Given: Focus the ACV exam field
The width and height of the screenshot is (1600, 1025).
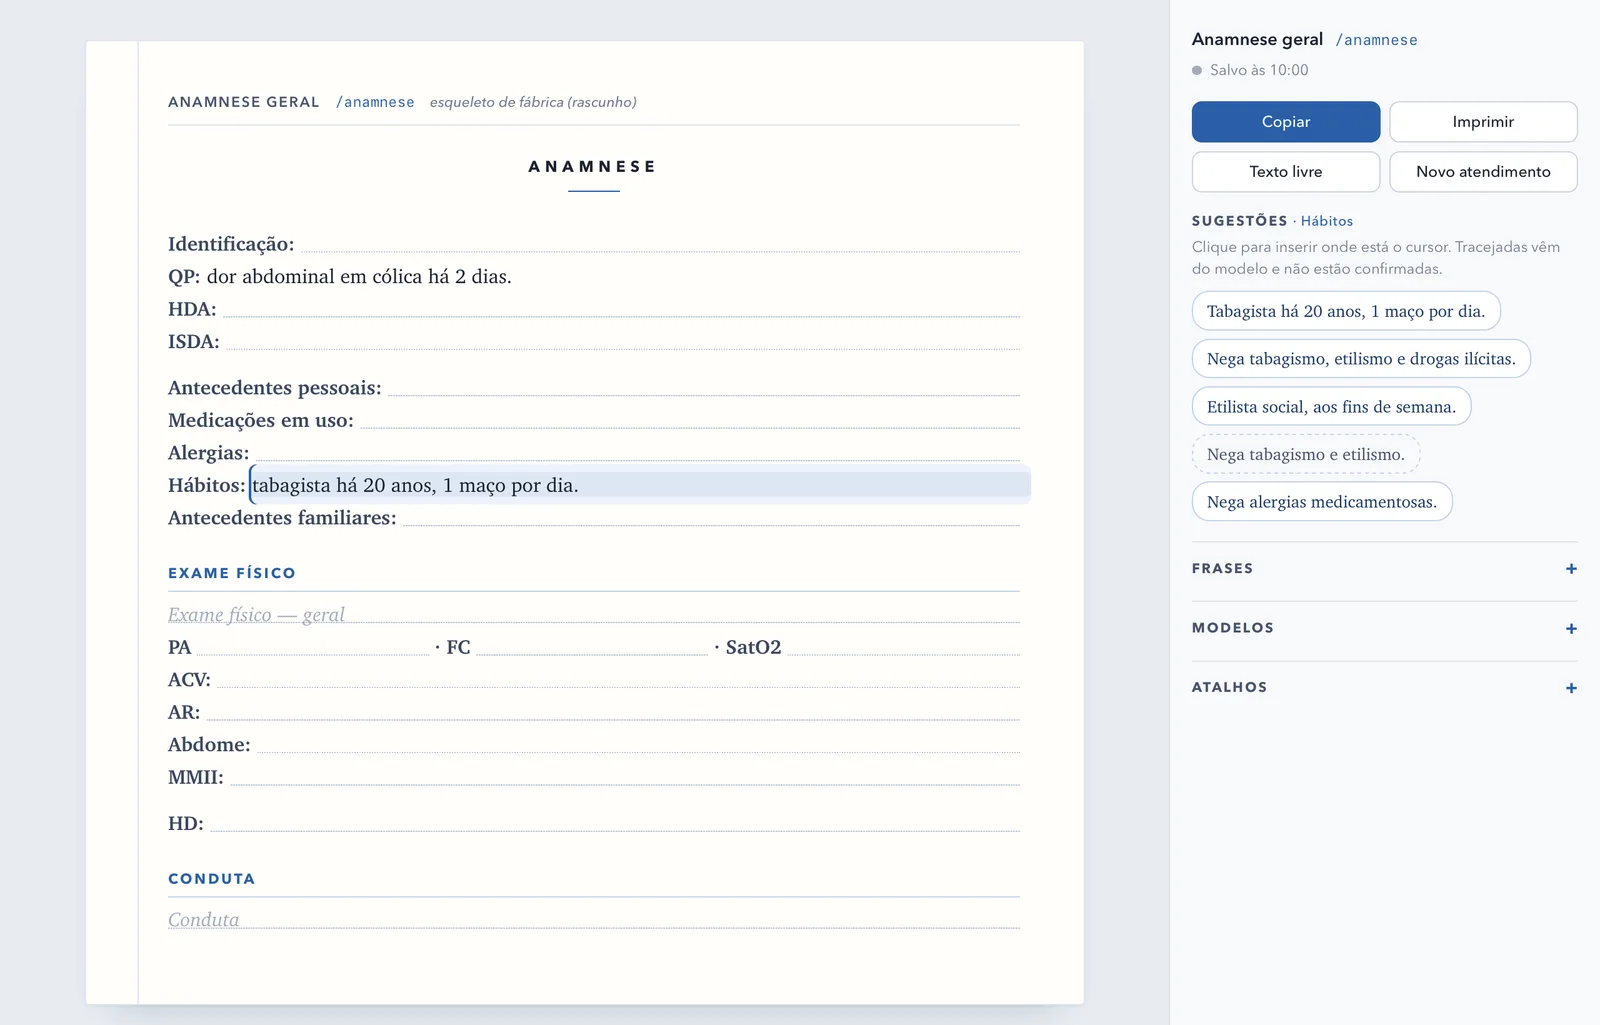Looking at the screenshot, I should (x=619, y=680).
